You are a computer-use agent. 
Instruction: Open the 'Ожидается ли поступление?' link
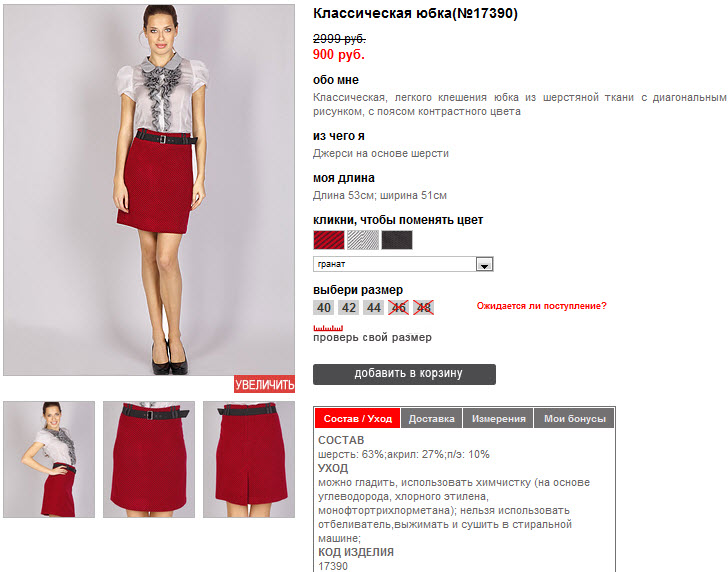(x=541, y=306)
